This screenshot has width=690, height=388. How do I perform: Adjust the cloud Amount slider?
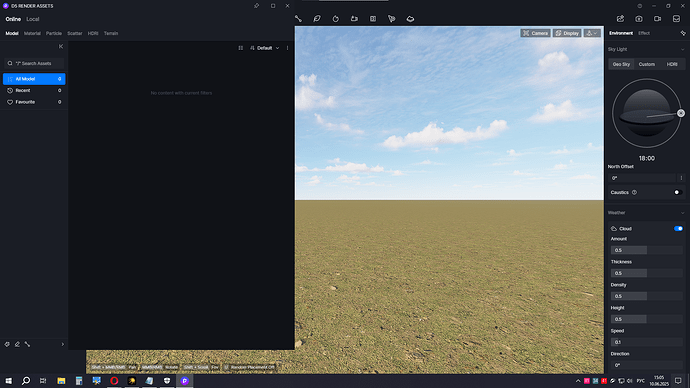[646, 250]
